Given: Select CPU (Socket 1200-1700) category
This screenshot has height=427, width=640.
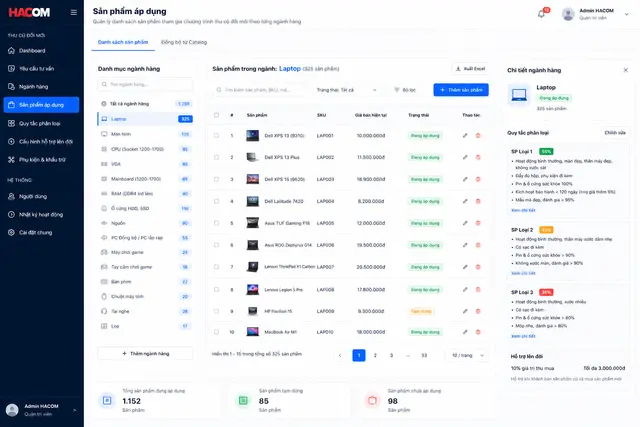Looking at the screenshot, I should 145,149.
